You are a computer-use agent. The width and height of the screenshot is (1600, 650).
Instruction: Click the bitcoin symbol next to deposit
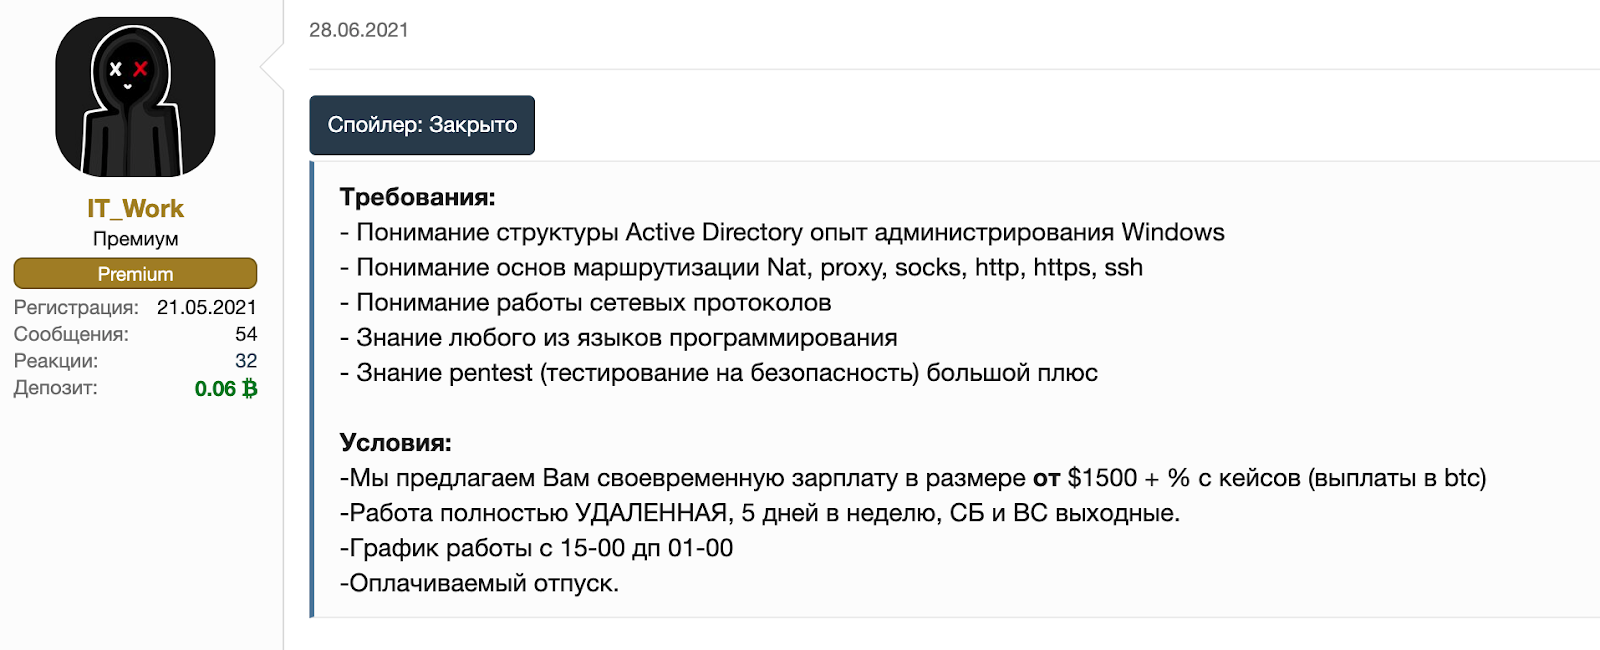[x=250, y=388]
